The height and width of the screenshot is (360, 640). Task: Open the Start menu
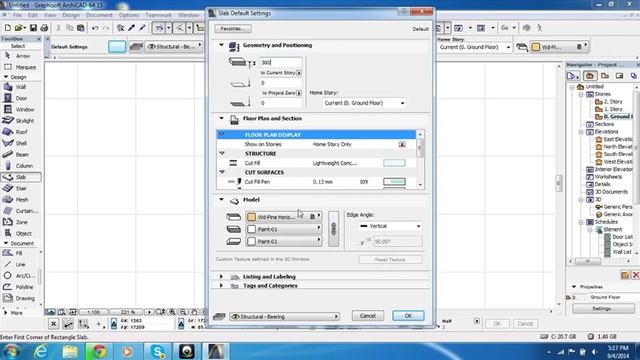pos(11,351)
